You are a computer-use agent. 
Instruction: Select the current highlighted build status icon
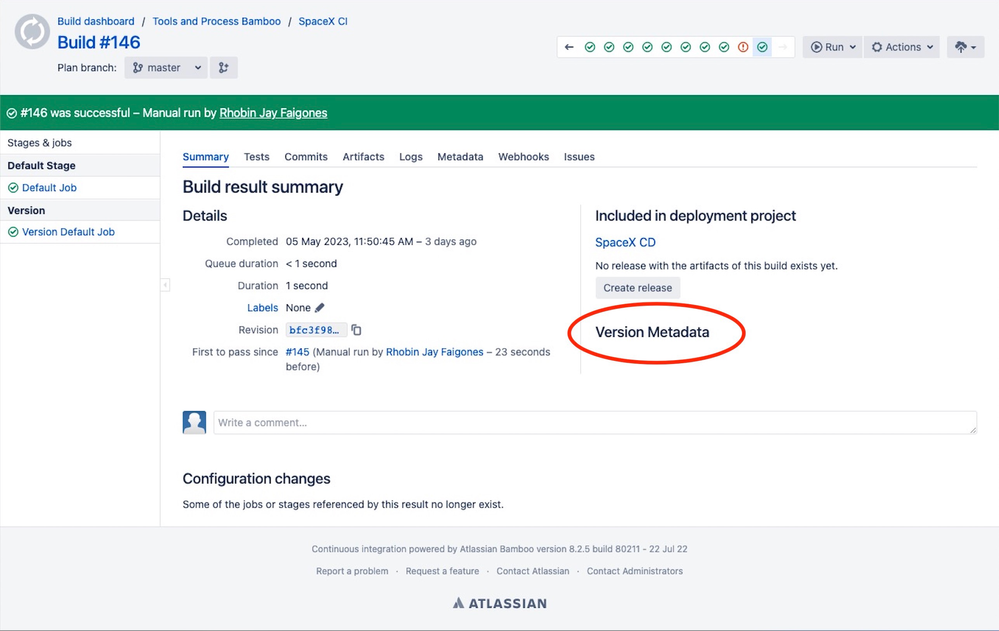coord(762,47)
